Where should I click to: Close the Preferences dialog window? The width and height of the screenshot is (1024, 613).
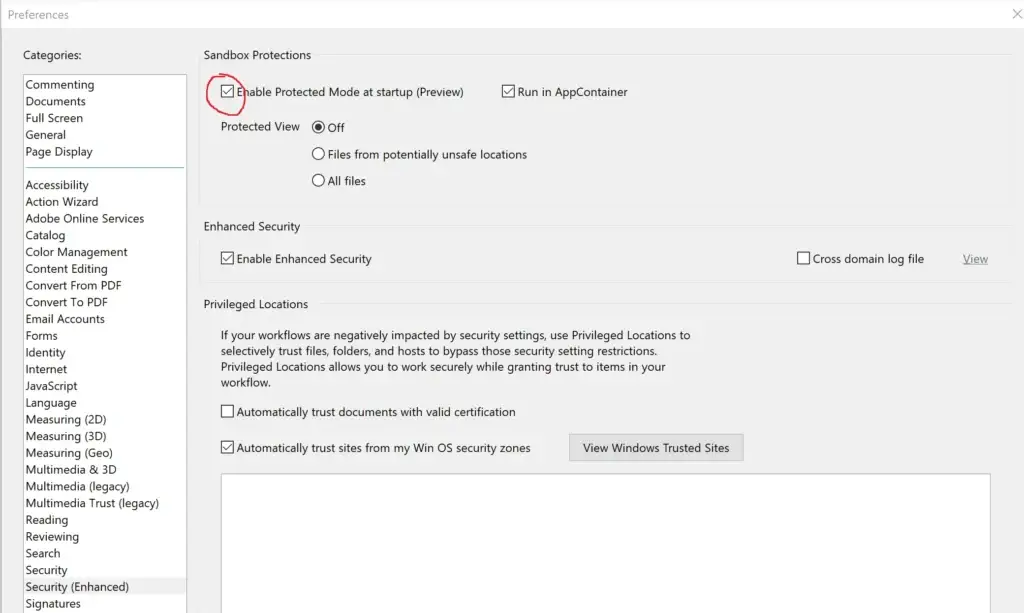[x=1017, y=14]
